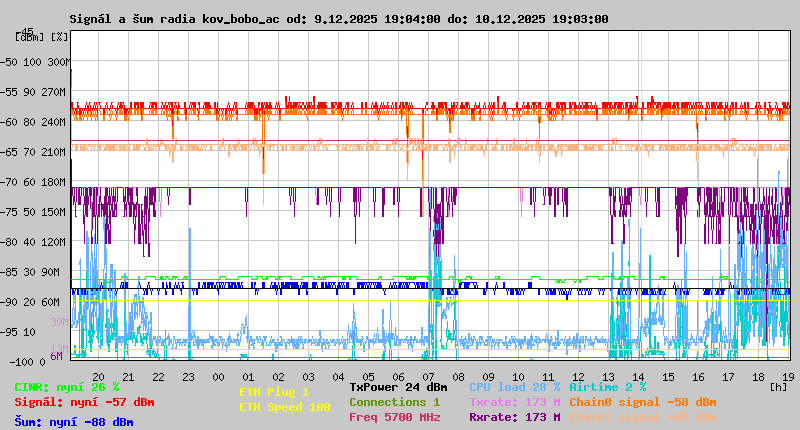
Task: Click the 'TxPower 24 dBm' legend label
Action: point(398,387)
